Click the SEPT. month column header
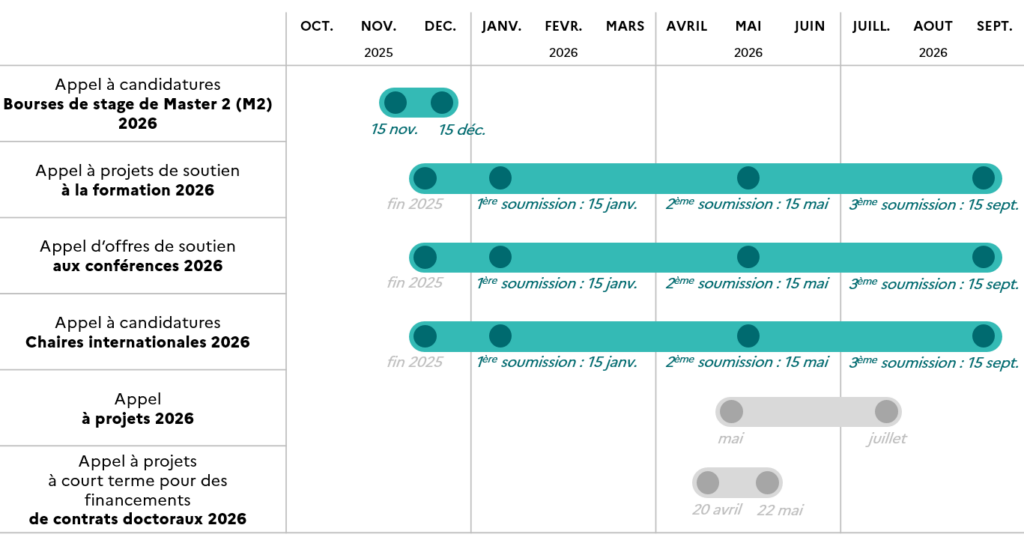 point(994,26)
